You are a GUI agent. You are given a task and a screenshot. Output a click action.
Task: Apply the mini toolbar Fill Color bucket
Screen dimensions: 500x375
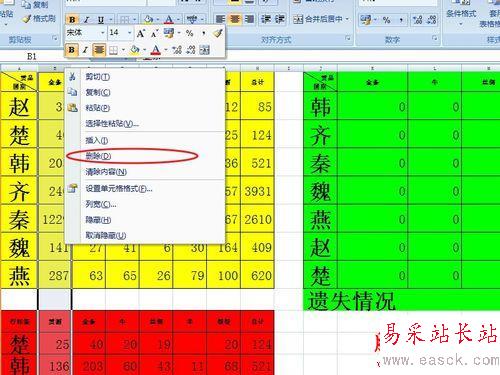pos(135,50)
